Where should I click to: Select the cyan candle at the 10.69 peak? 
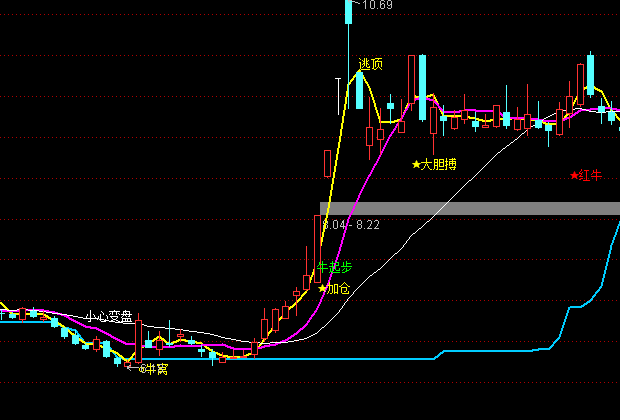click(348, 12)
